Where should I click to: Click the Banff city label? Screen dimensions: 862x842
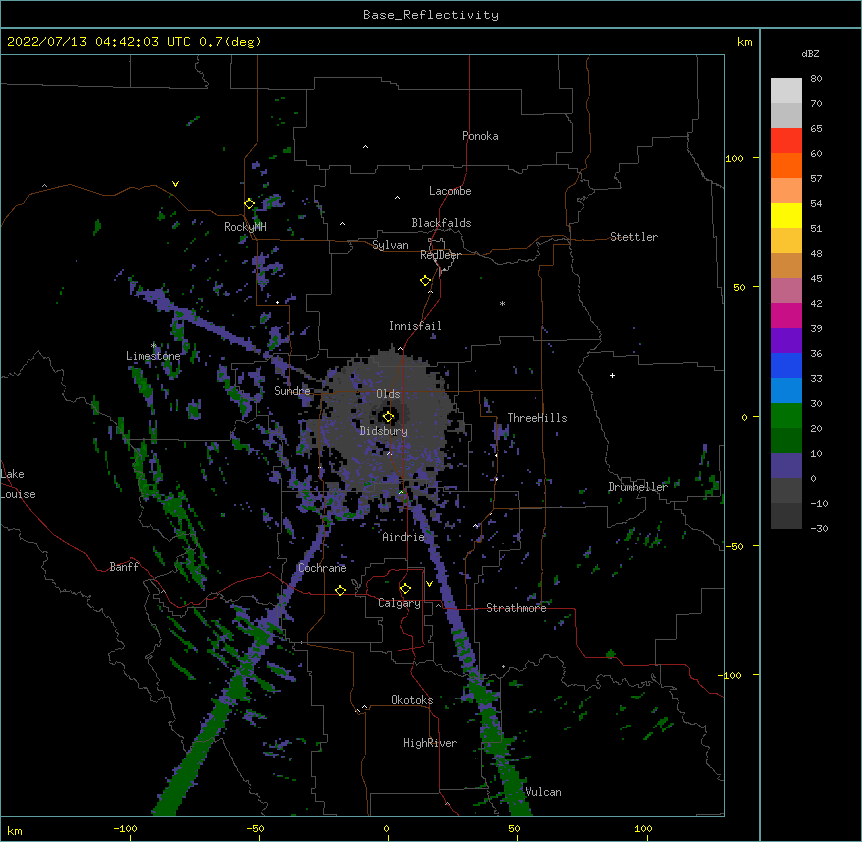pos(124,567)
